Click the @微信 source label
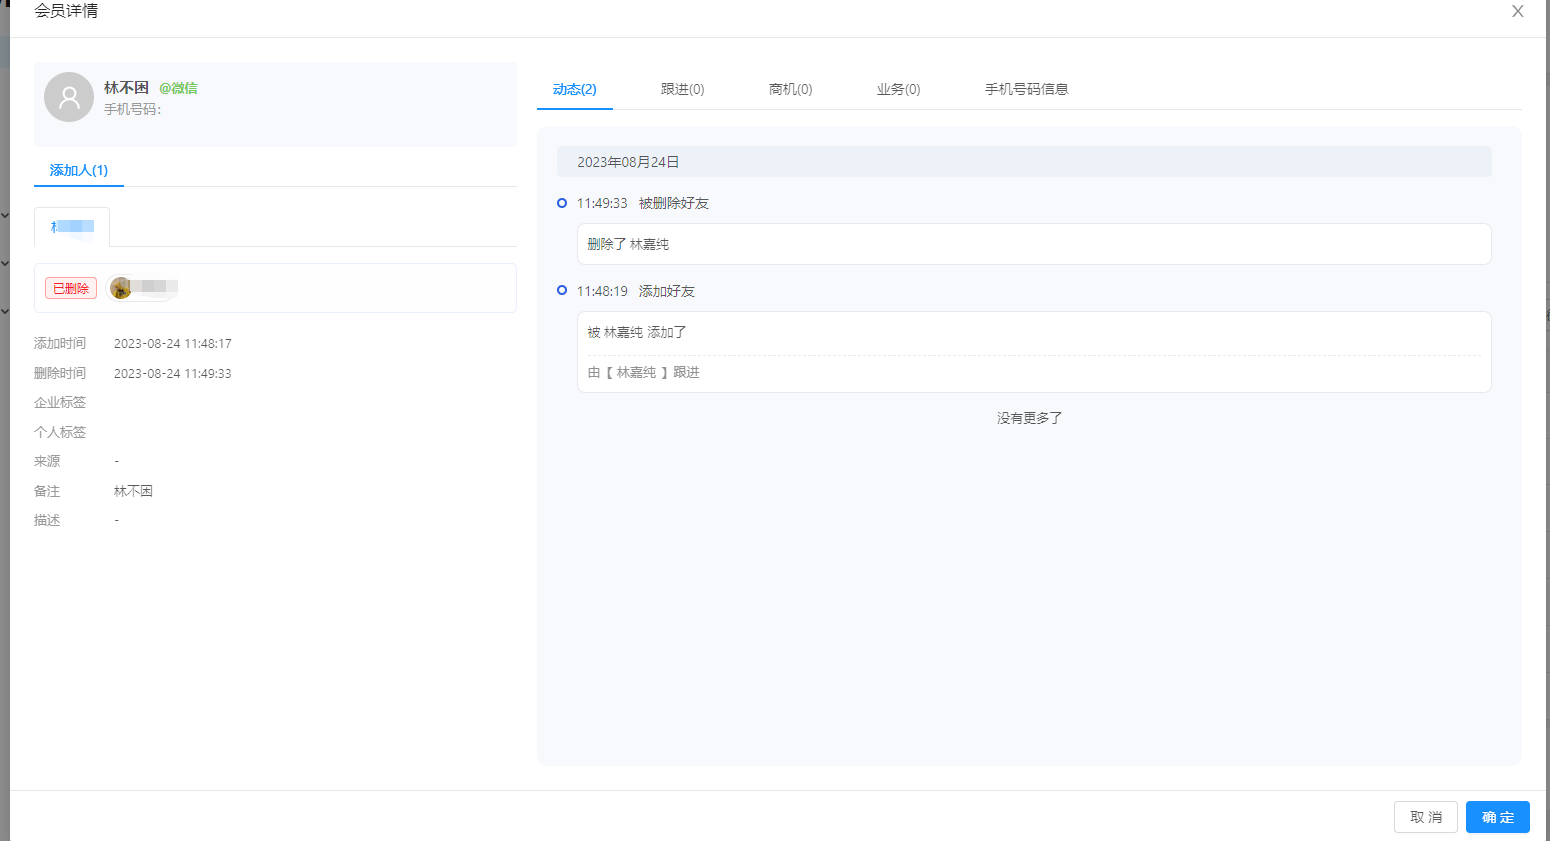The image size is (1550, 841). (178, 88)
